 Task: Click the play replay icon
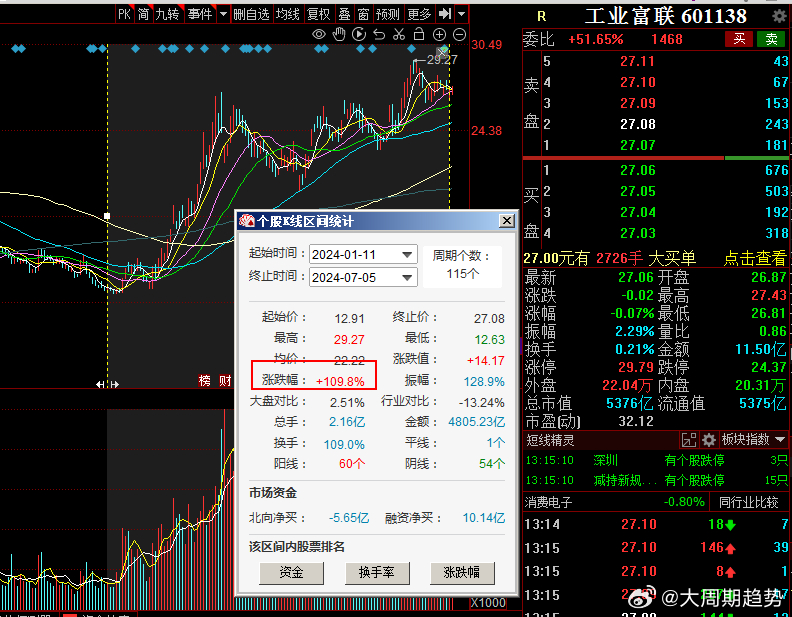(x=360, y=35)
